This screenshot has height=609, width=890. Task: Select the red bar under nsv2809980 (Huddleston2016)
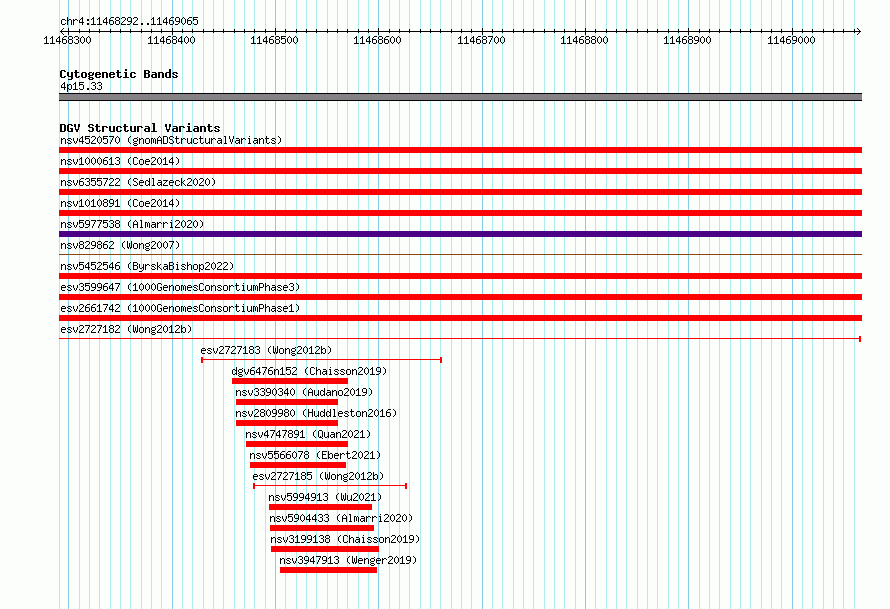click(287, 423)
